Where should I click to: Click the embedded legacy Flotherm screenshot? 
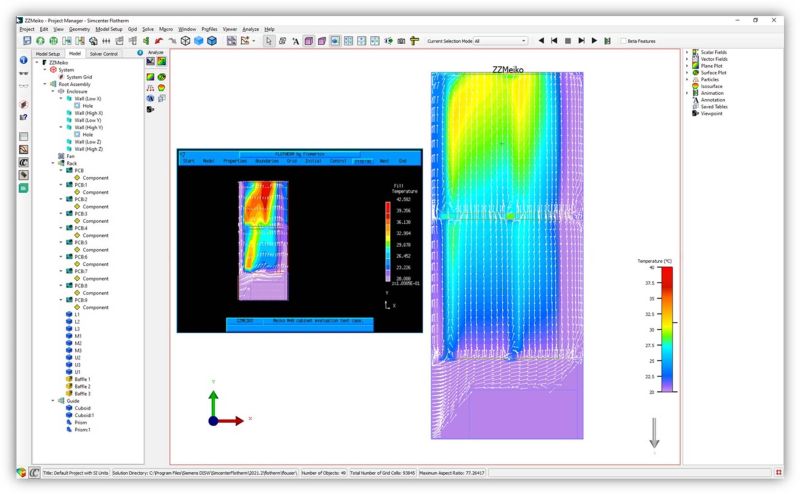point(300,241)
